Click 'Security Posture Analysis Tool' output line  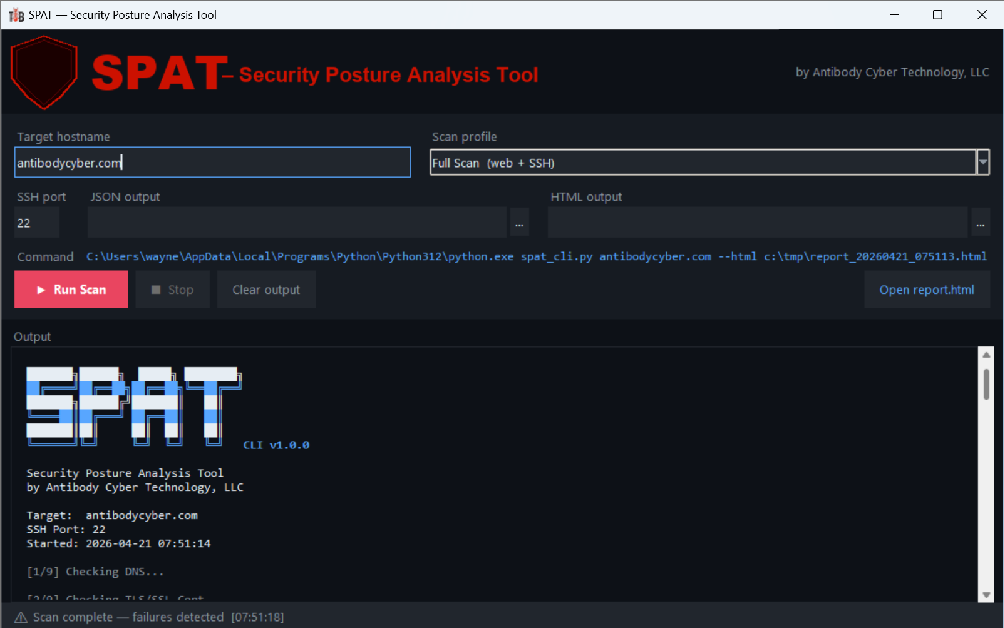click(x=125, y=473)
